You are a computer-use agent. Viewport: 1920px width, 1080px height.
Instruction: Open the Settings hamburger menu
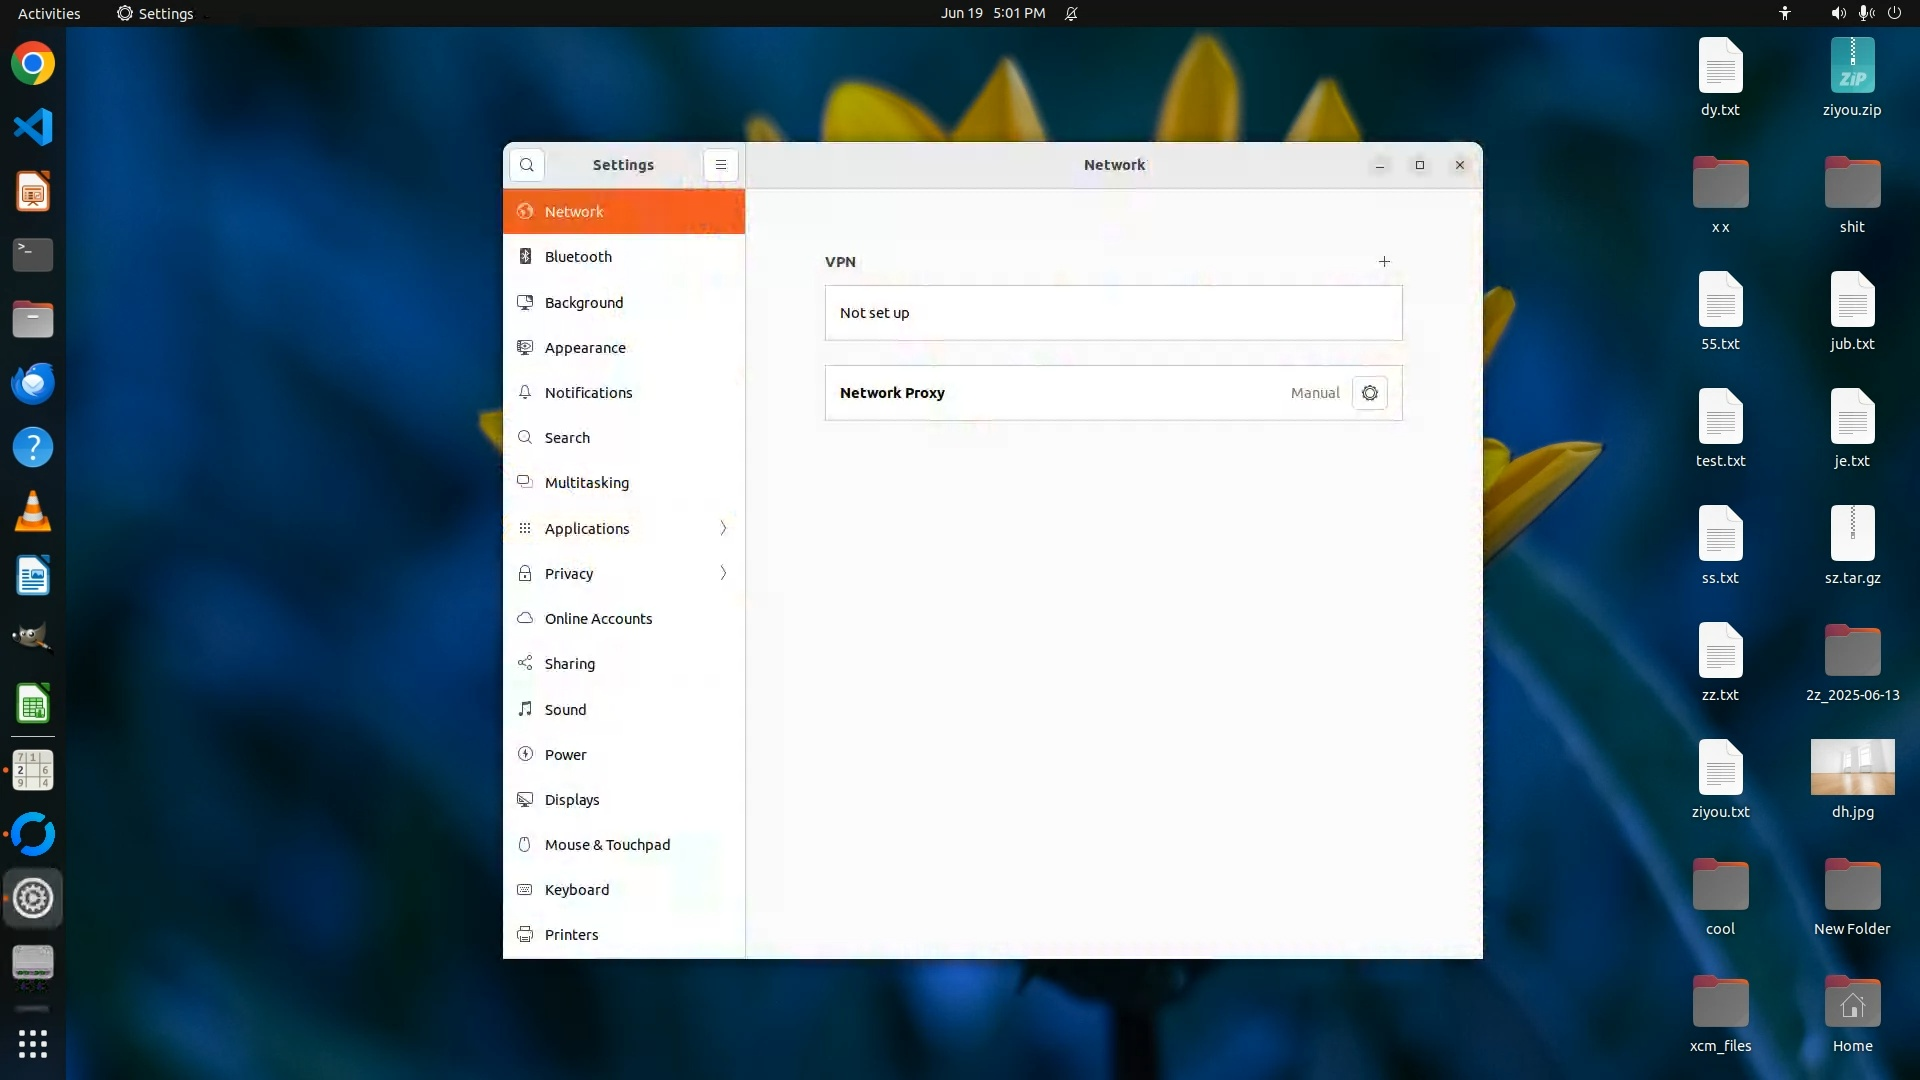click(x=720, y=165)
